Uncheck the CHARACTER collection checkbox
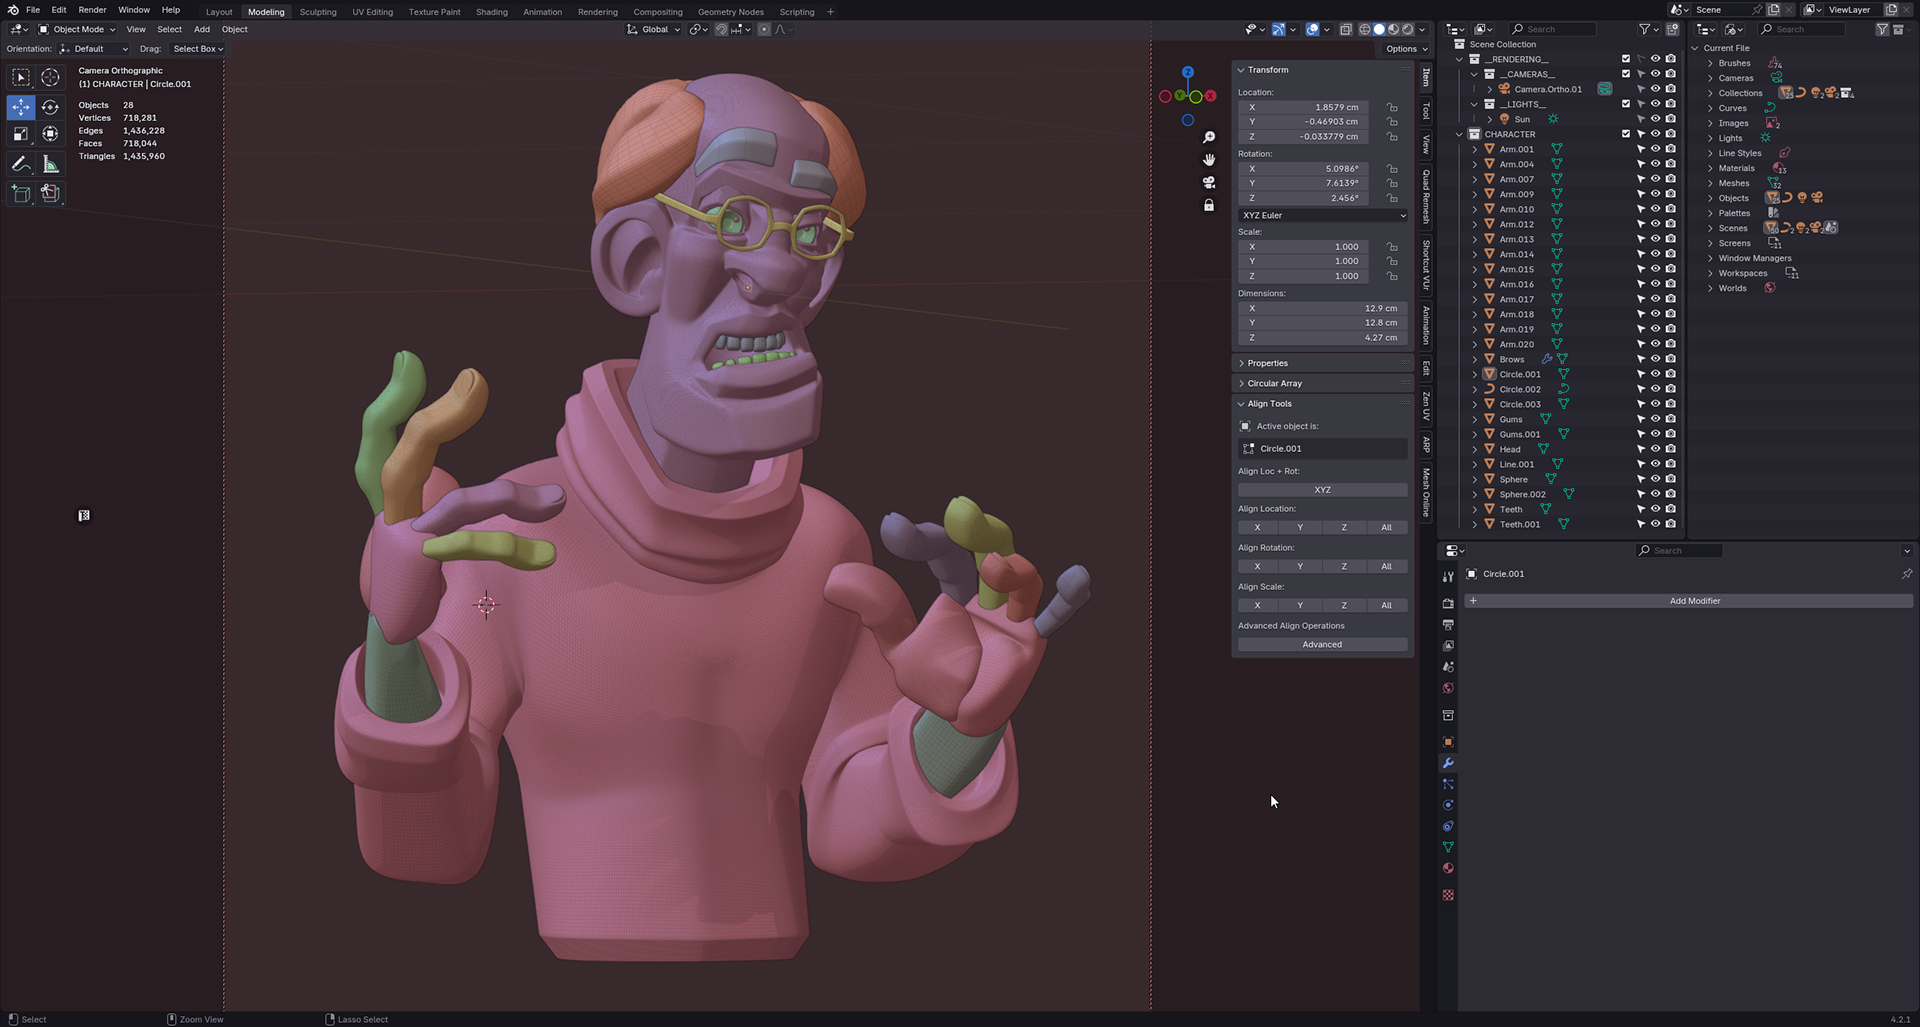This screenshot has width=1920, height=1027. click(x=1626, y=134)
